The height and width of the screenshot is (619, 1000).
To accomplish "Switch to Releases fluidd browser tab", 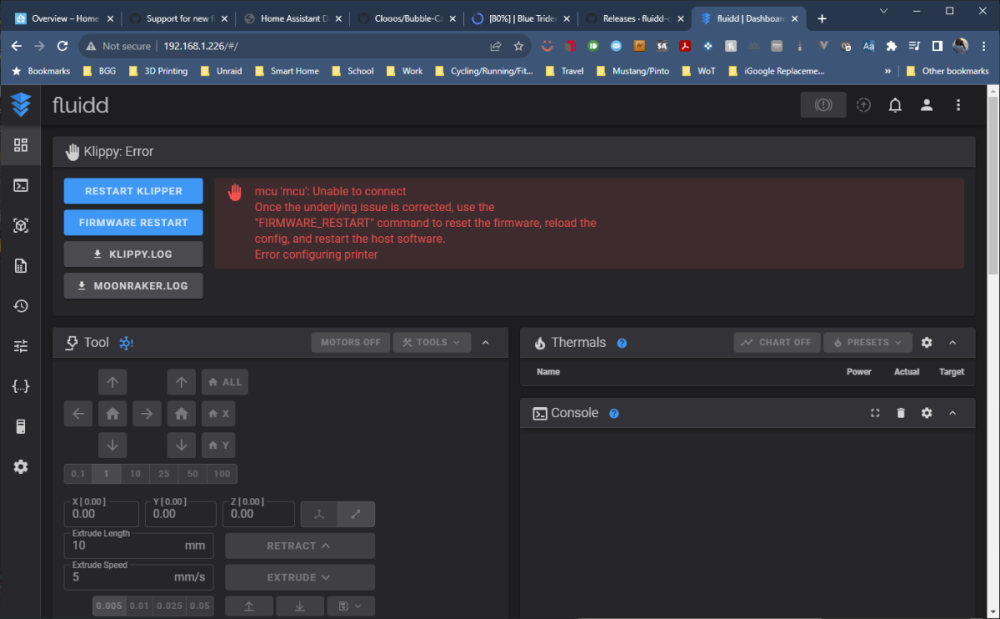I will pos(635,18).
